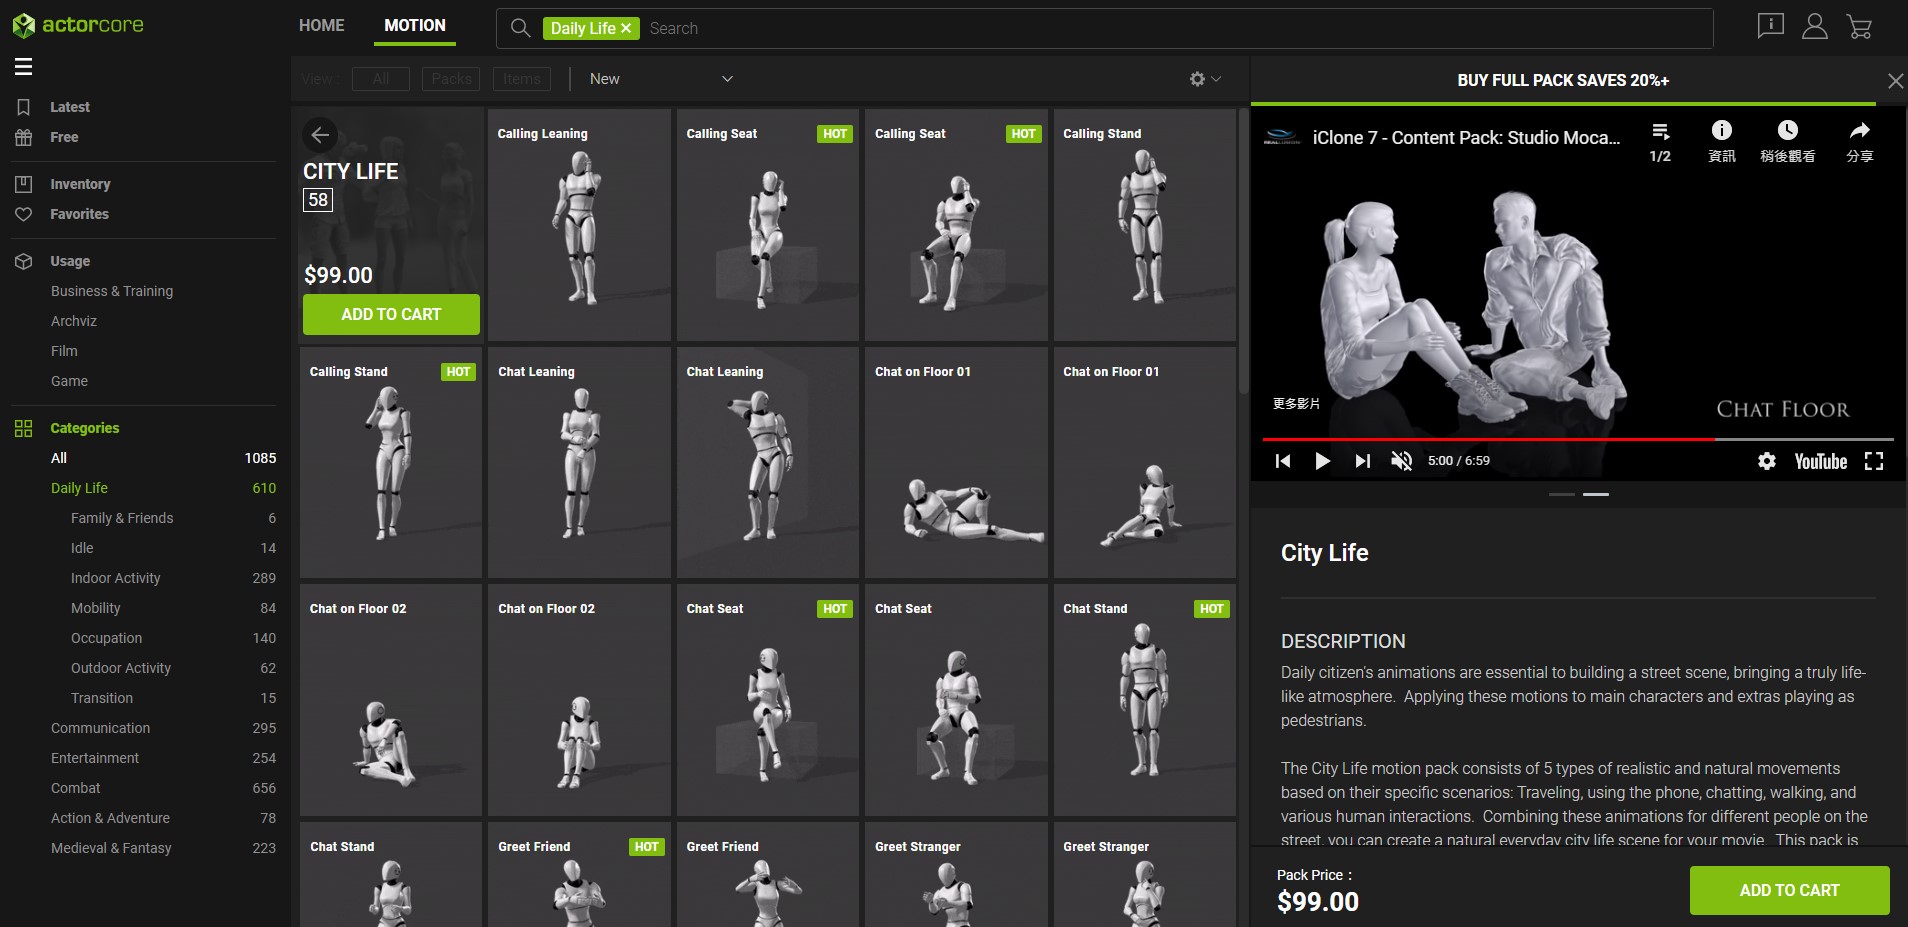The width and height of the screenshot is (1908, 927).
Task: Click ADD TO CART beside Pack Price
Action: point(1788,890)
